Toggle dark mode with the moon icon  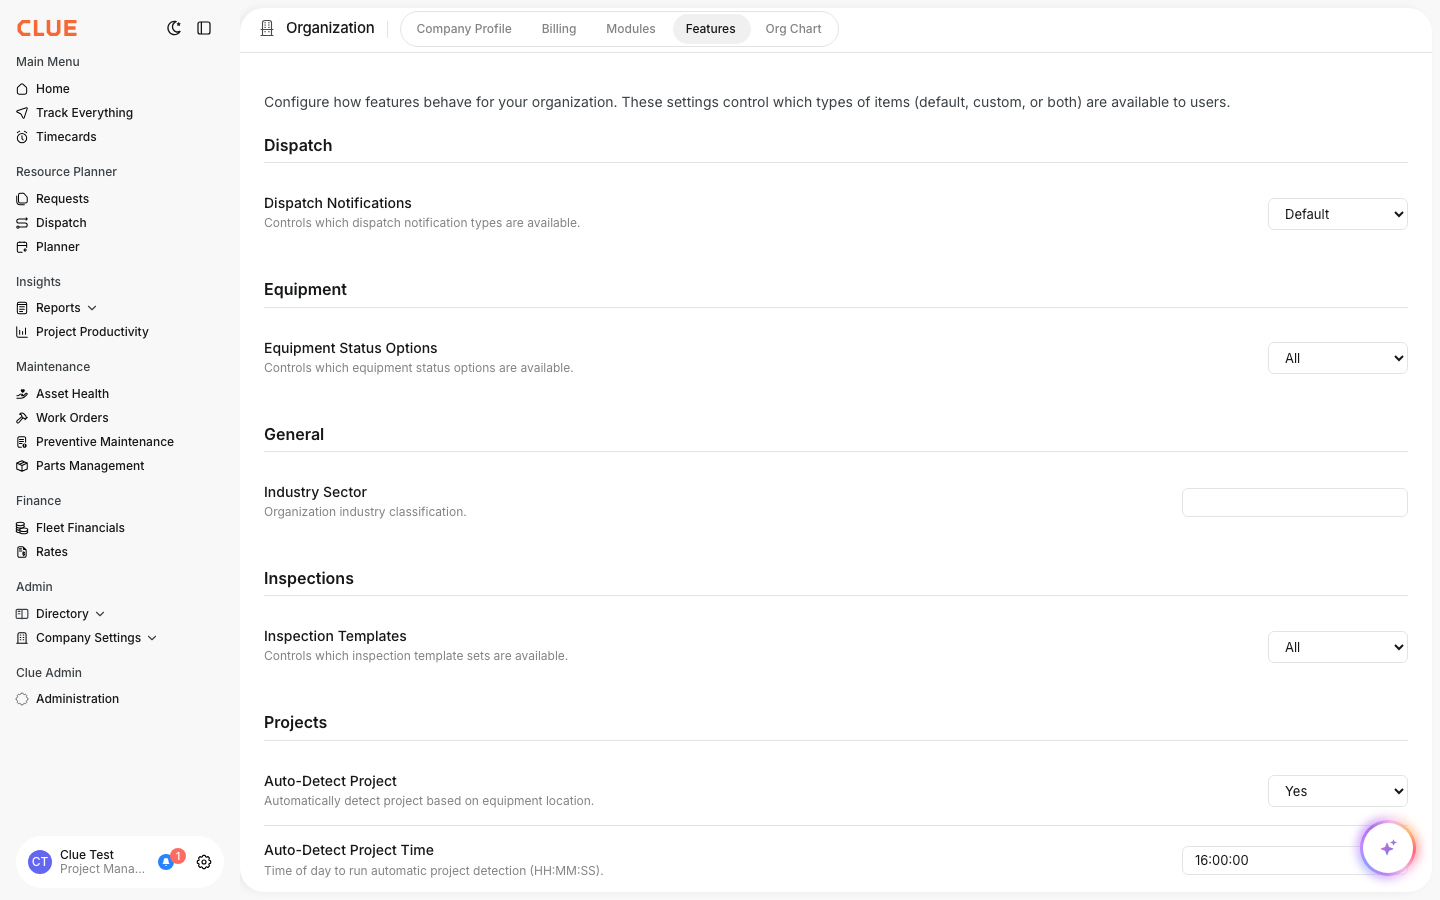coord(174,28)
